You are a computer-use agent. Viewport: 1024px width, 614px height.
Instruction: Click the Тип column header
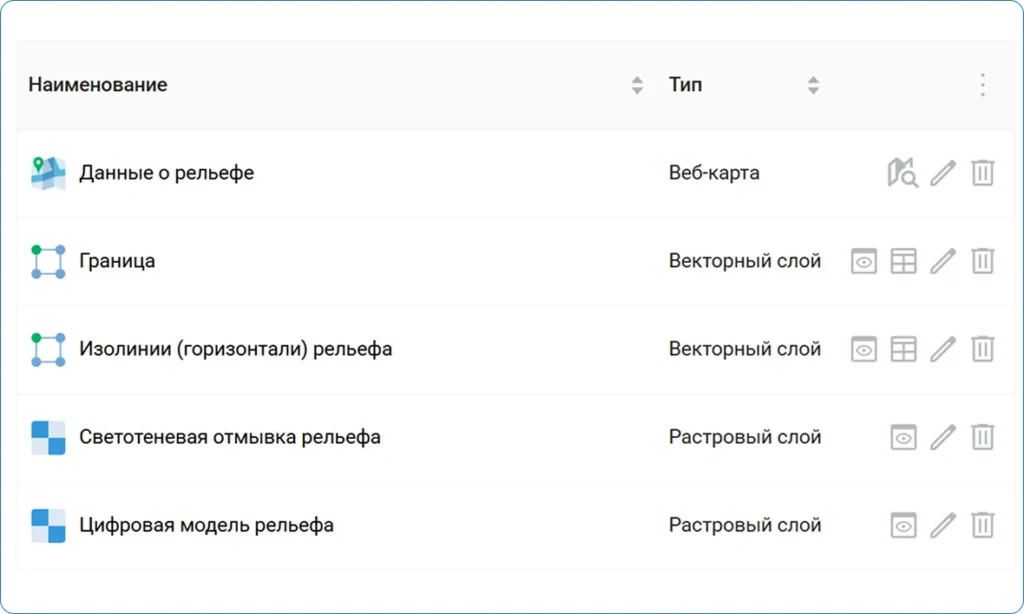click(685, 85)
